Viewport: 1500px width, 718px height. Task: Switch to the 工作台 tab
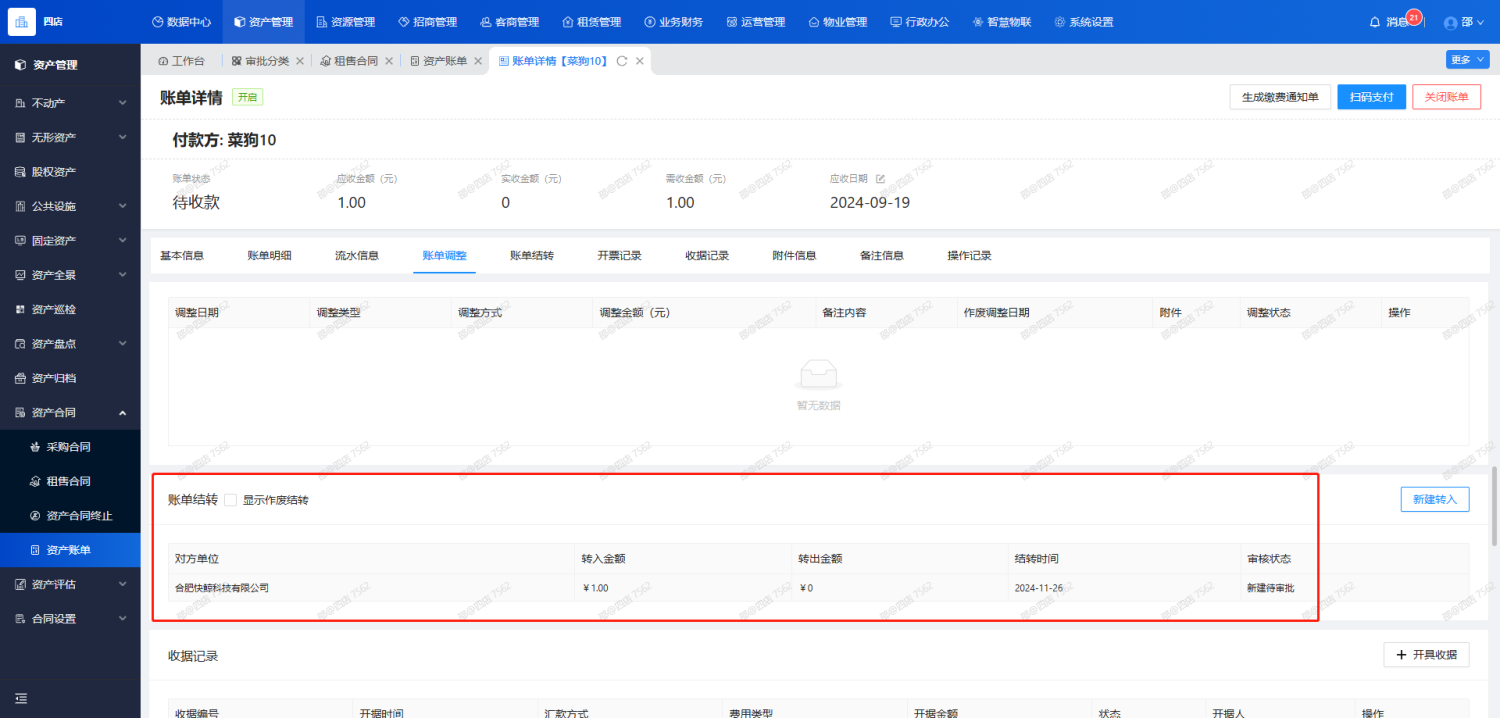pos(181,61)
